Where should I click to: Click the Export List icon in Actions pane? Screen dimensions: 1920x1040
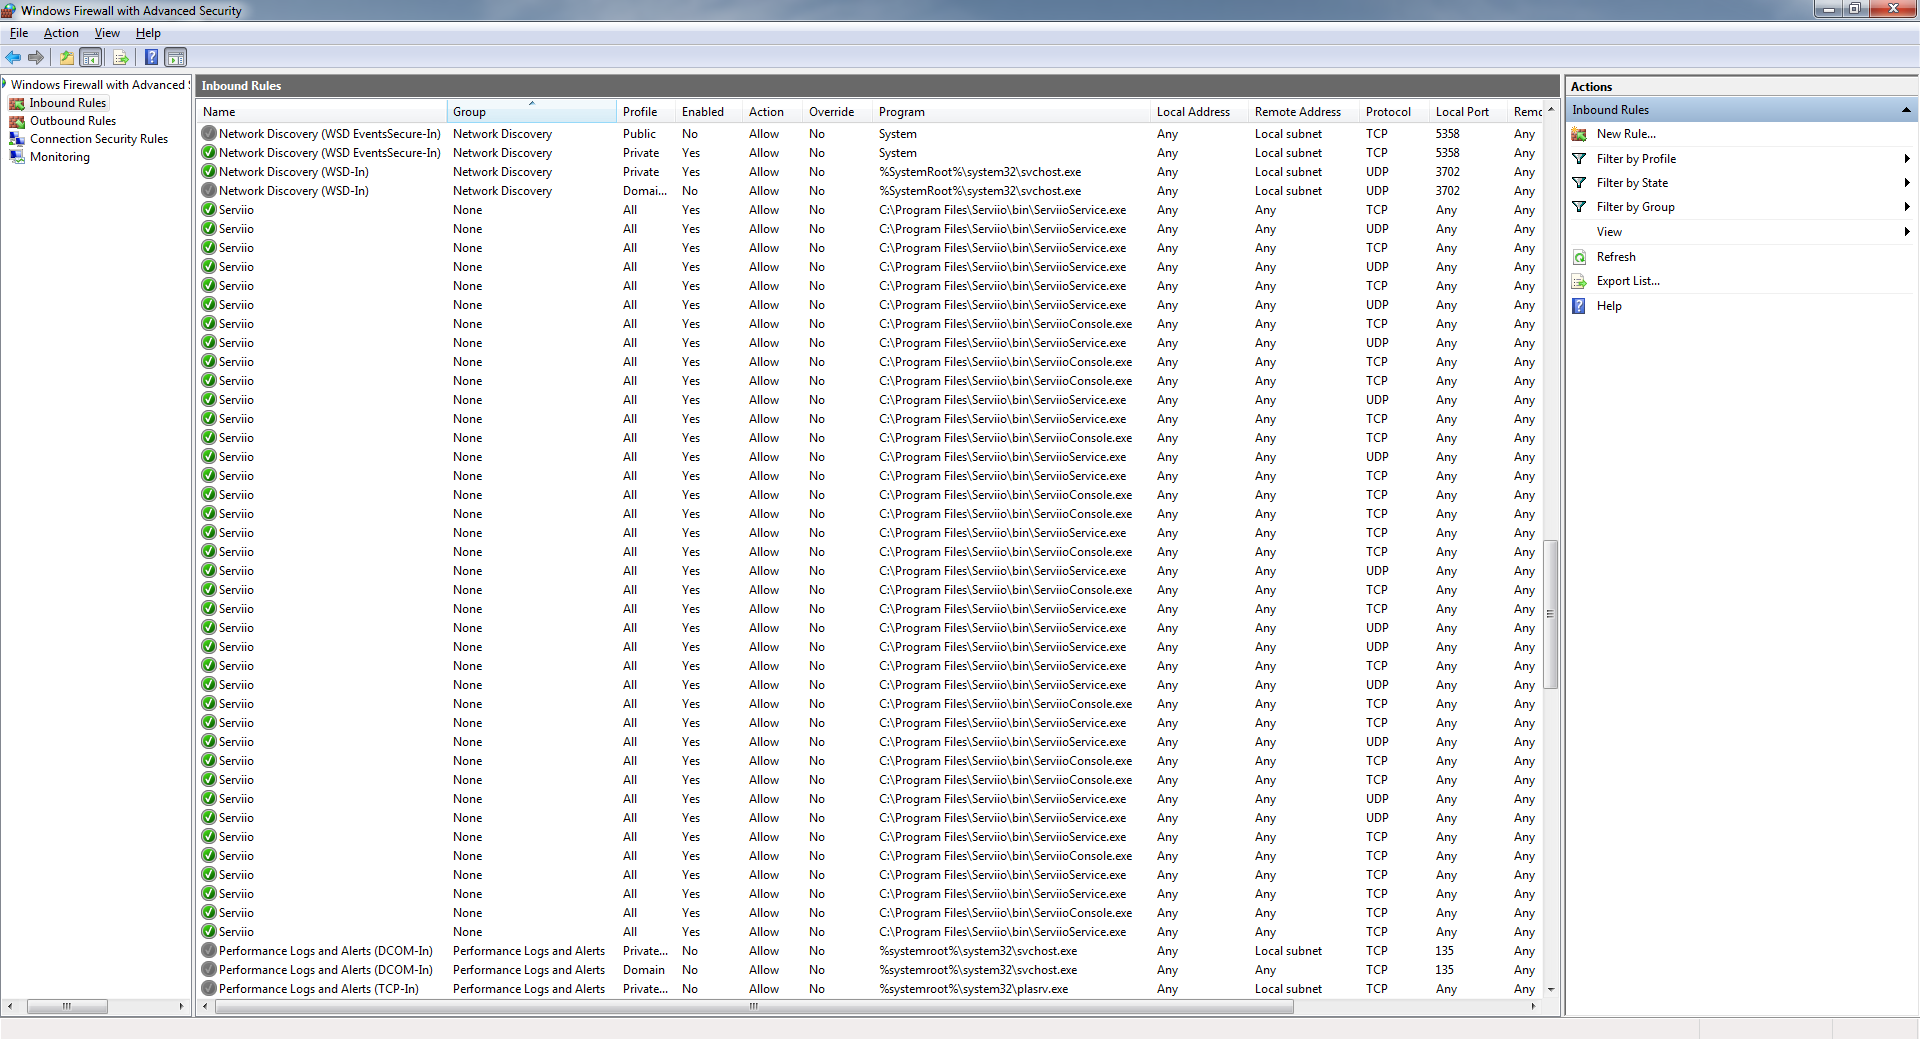click(x=1579, y=281)
